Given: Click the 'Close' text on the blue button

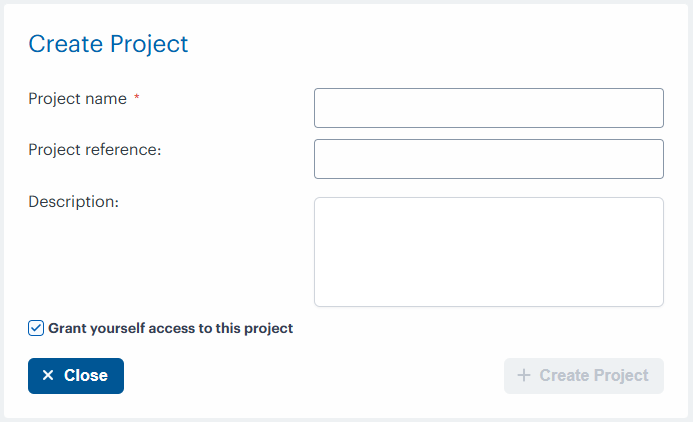Looking at the screenshot, I should pyautogui.click(x=86, y=376).
